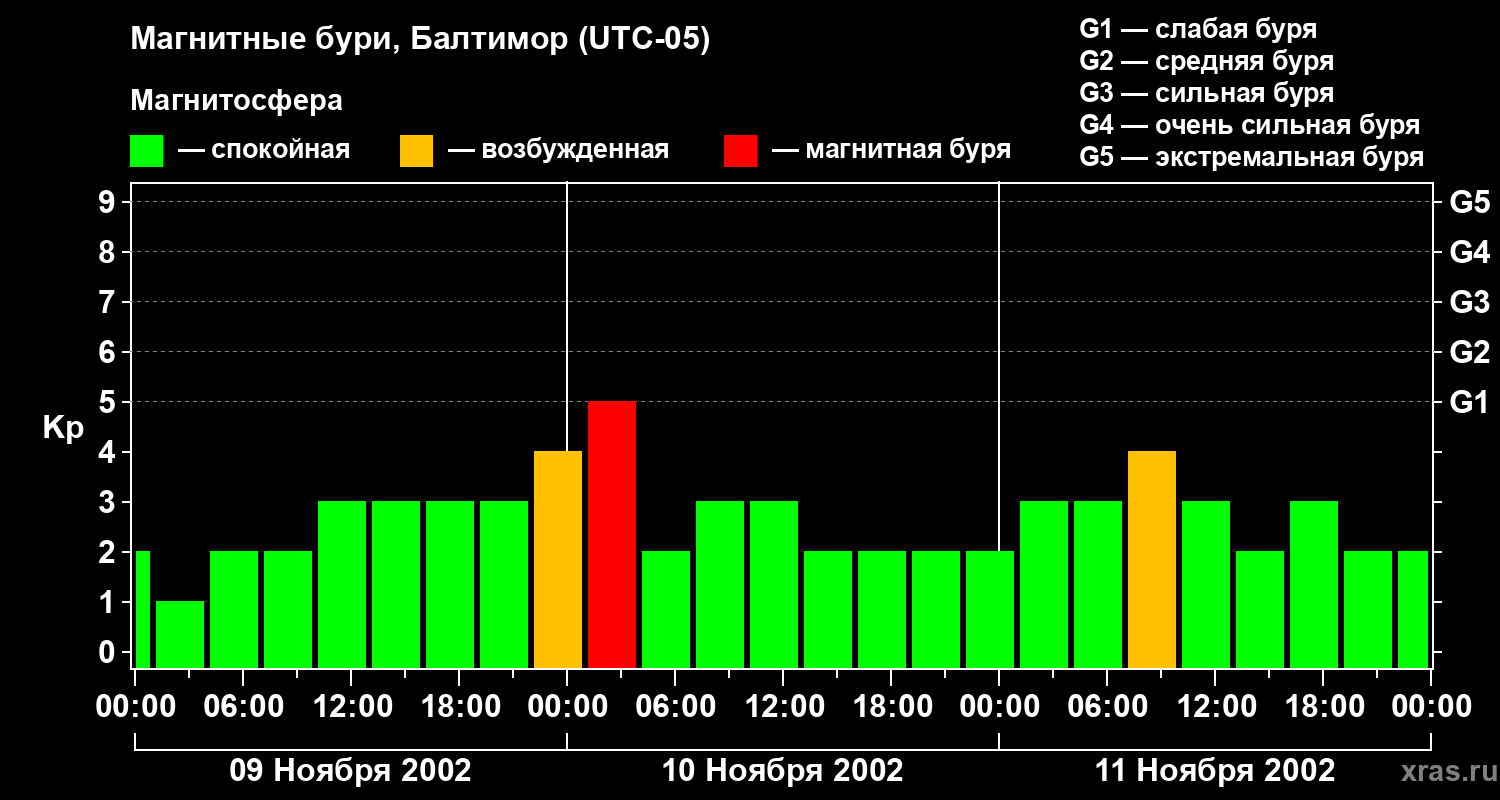Click the chart title 'Магнитные бури, Балтимор (UTC-05)'
Screen dimensions: 1500x800
coord(420,40)
